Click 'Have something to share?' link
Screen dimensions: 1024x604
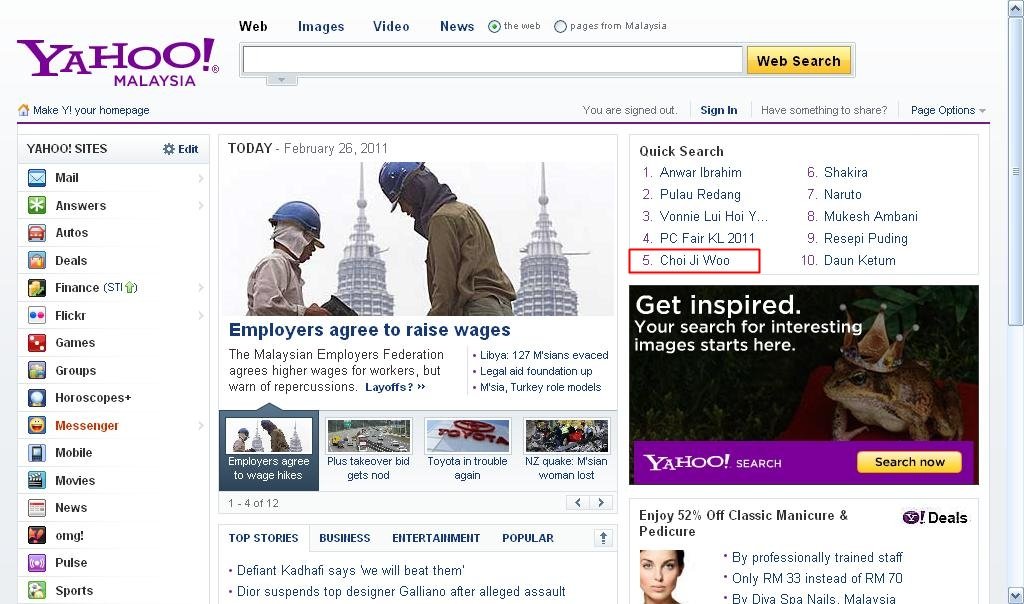tap(824, 110)
